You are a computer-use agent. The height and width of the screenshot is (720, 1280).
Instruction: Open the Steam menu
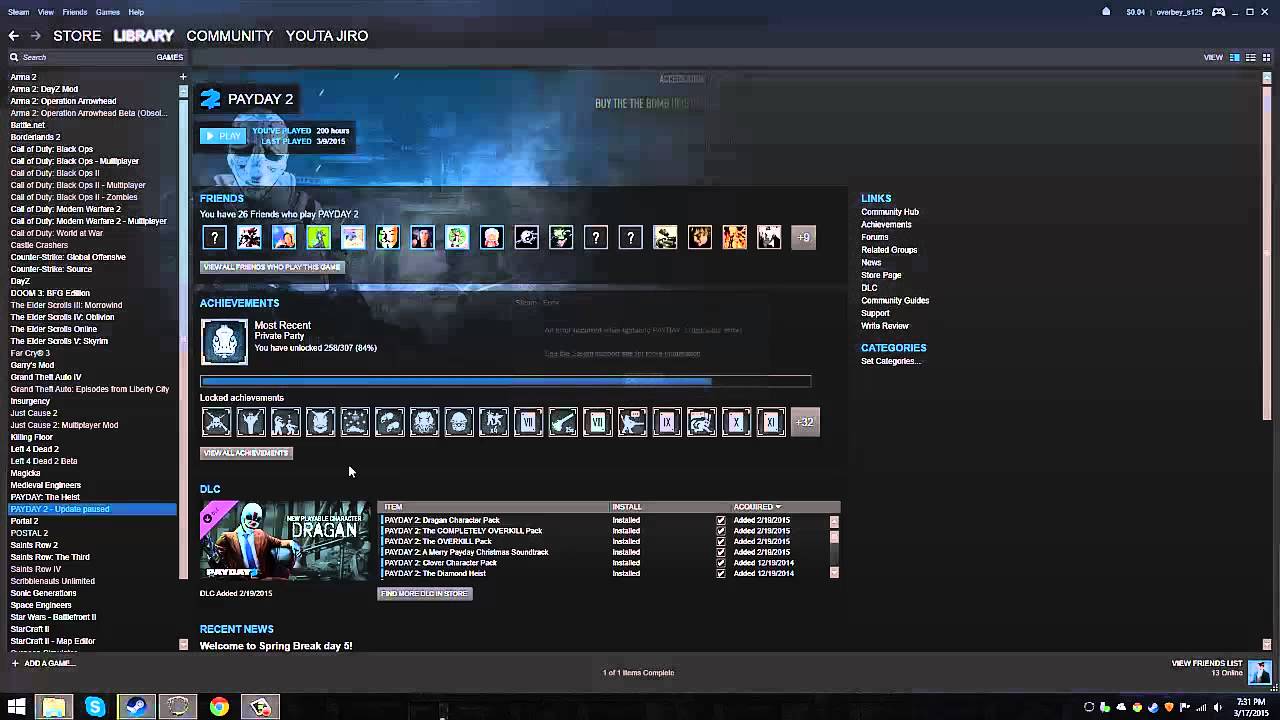click(18, 12)
